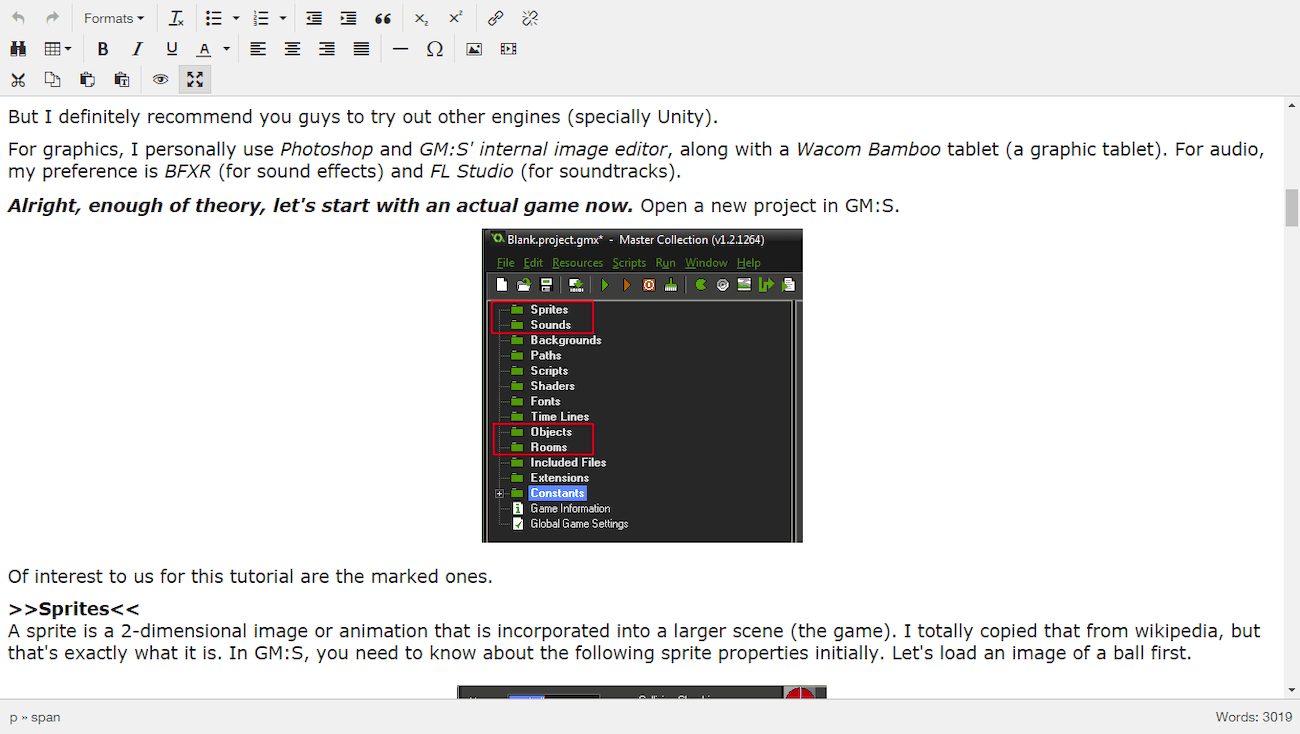Toggle bold formatting
Image resolution: width=1300 pixels, height=734 pixels.
pos(103,49)
